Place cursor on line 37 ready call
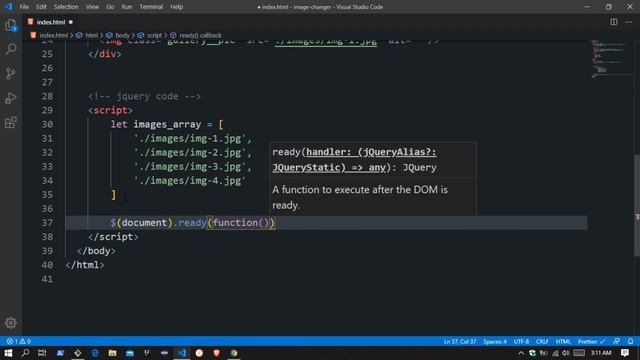The height and width of the screenshot is (360, 640). point(192,223)
